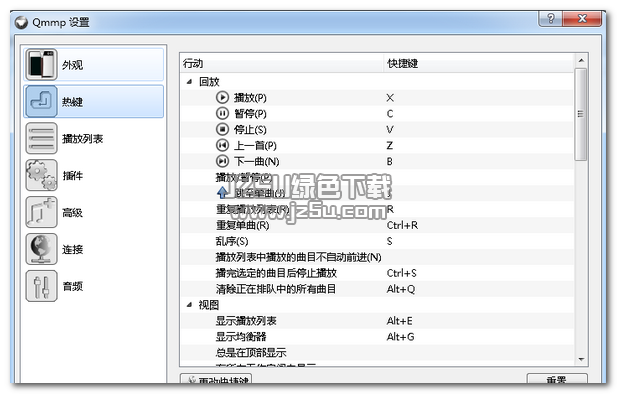Click the previous-track icon beside 上一首(P)
This screenshot has width=617, height=394.
click(222, 146)
